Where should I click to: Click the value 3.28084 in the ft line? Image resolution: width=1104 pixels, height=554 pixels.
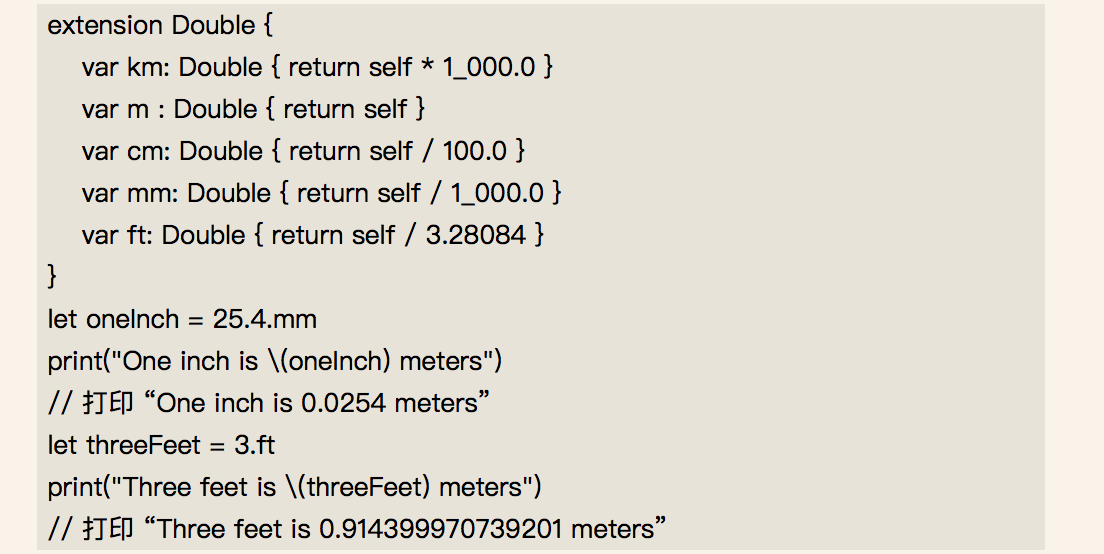(476, 235)
